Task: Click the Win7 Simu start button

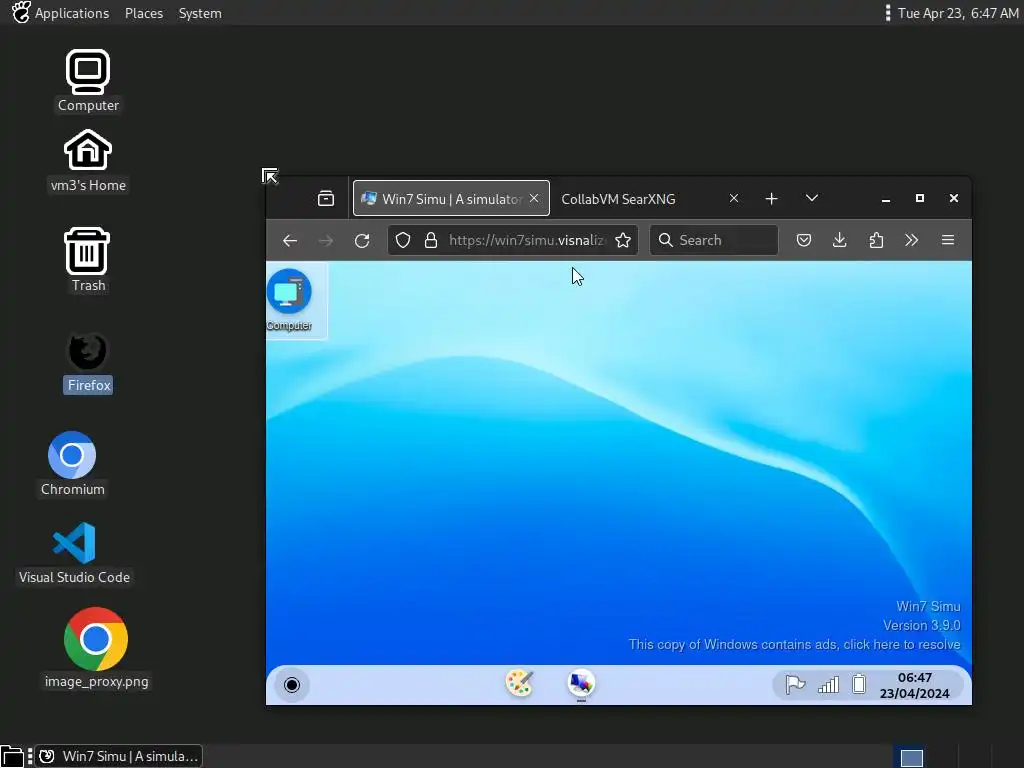Action: coord(292,684)
